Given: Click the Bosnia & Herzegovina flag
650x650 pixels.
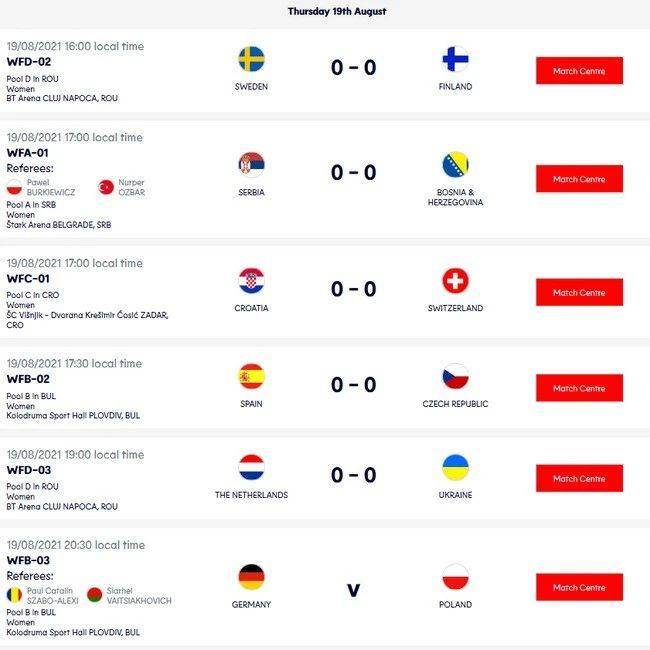Looking at the screenshot, I should click(x=455, y=165).
